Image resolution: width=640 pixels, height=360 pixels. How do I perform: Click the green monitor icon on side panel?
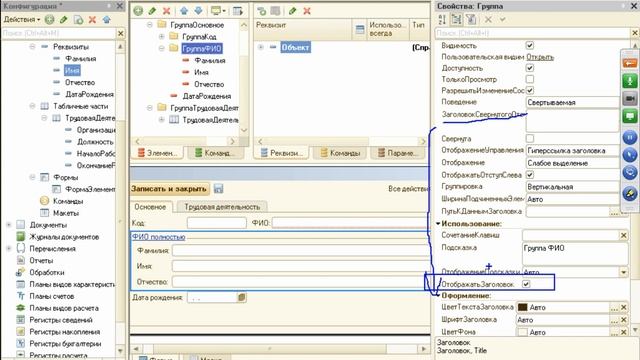click(630, 117)
